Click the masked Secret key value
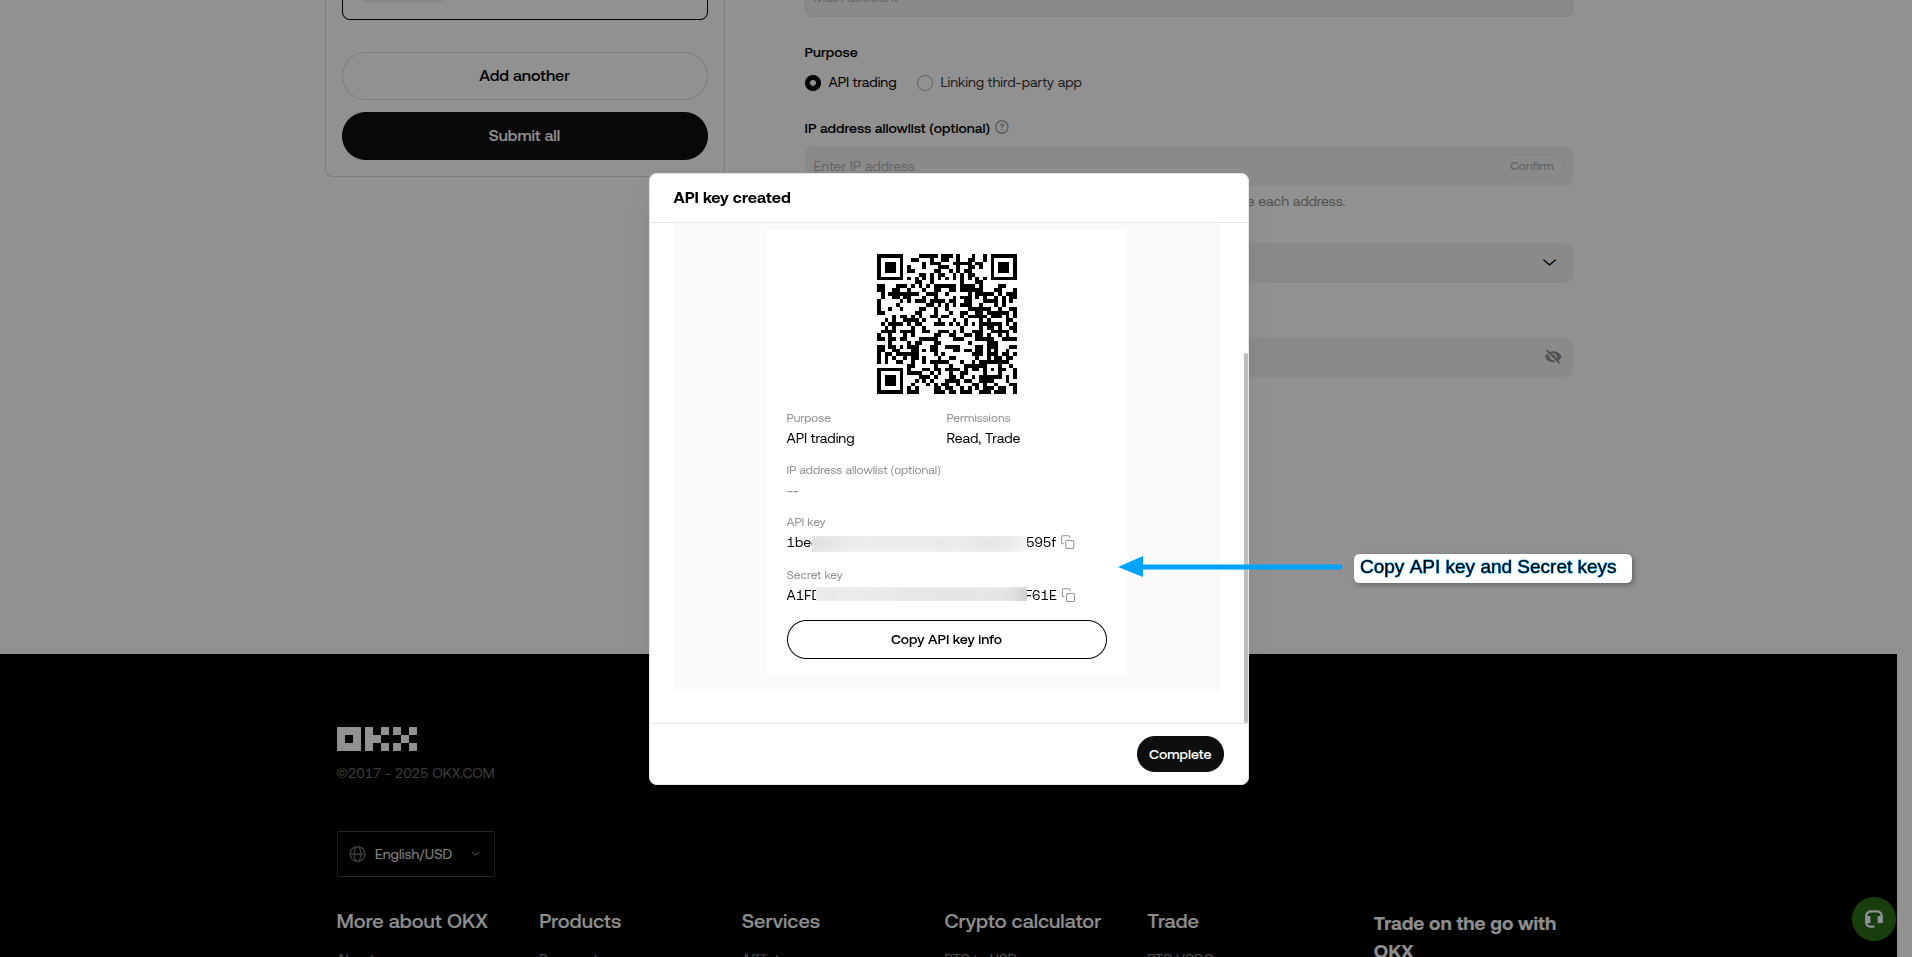 (921, 595)
